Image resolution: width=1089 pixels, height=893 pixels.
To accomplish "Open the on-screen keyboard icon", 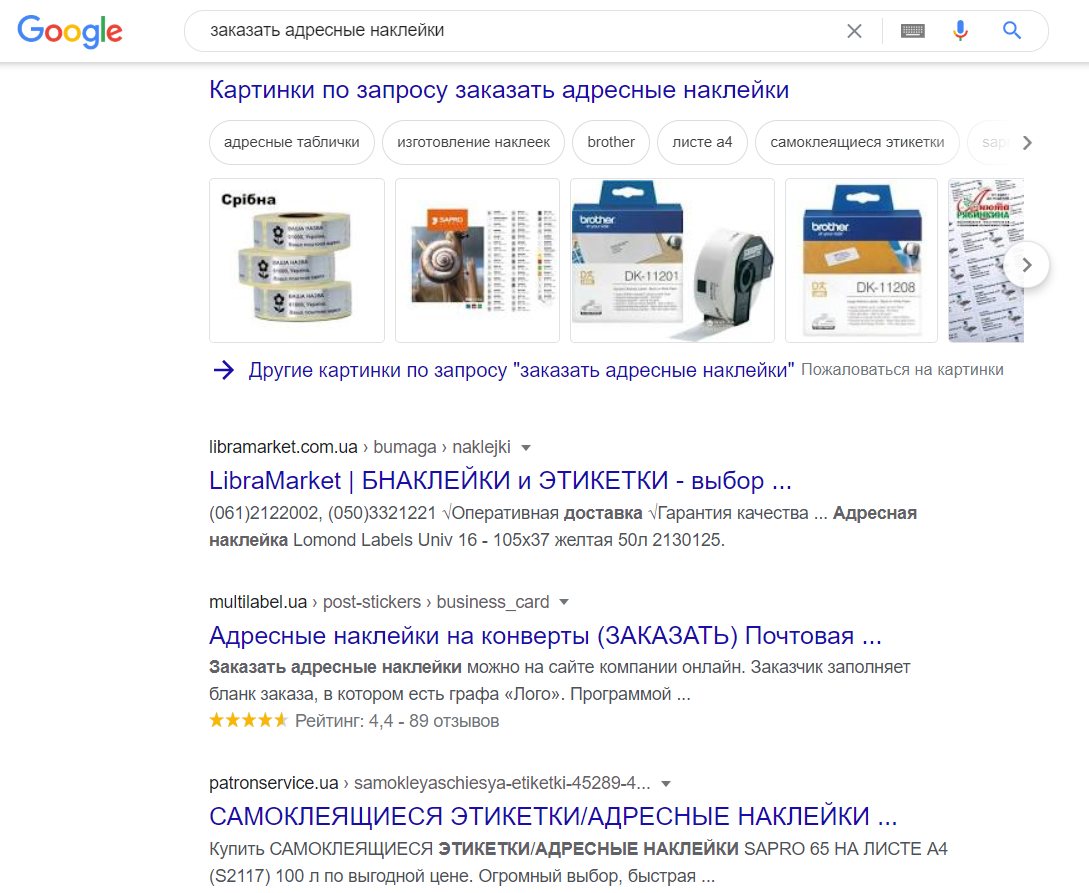I will click(x=913, y=31).
